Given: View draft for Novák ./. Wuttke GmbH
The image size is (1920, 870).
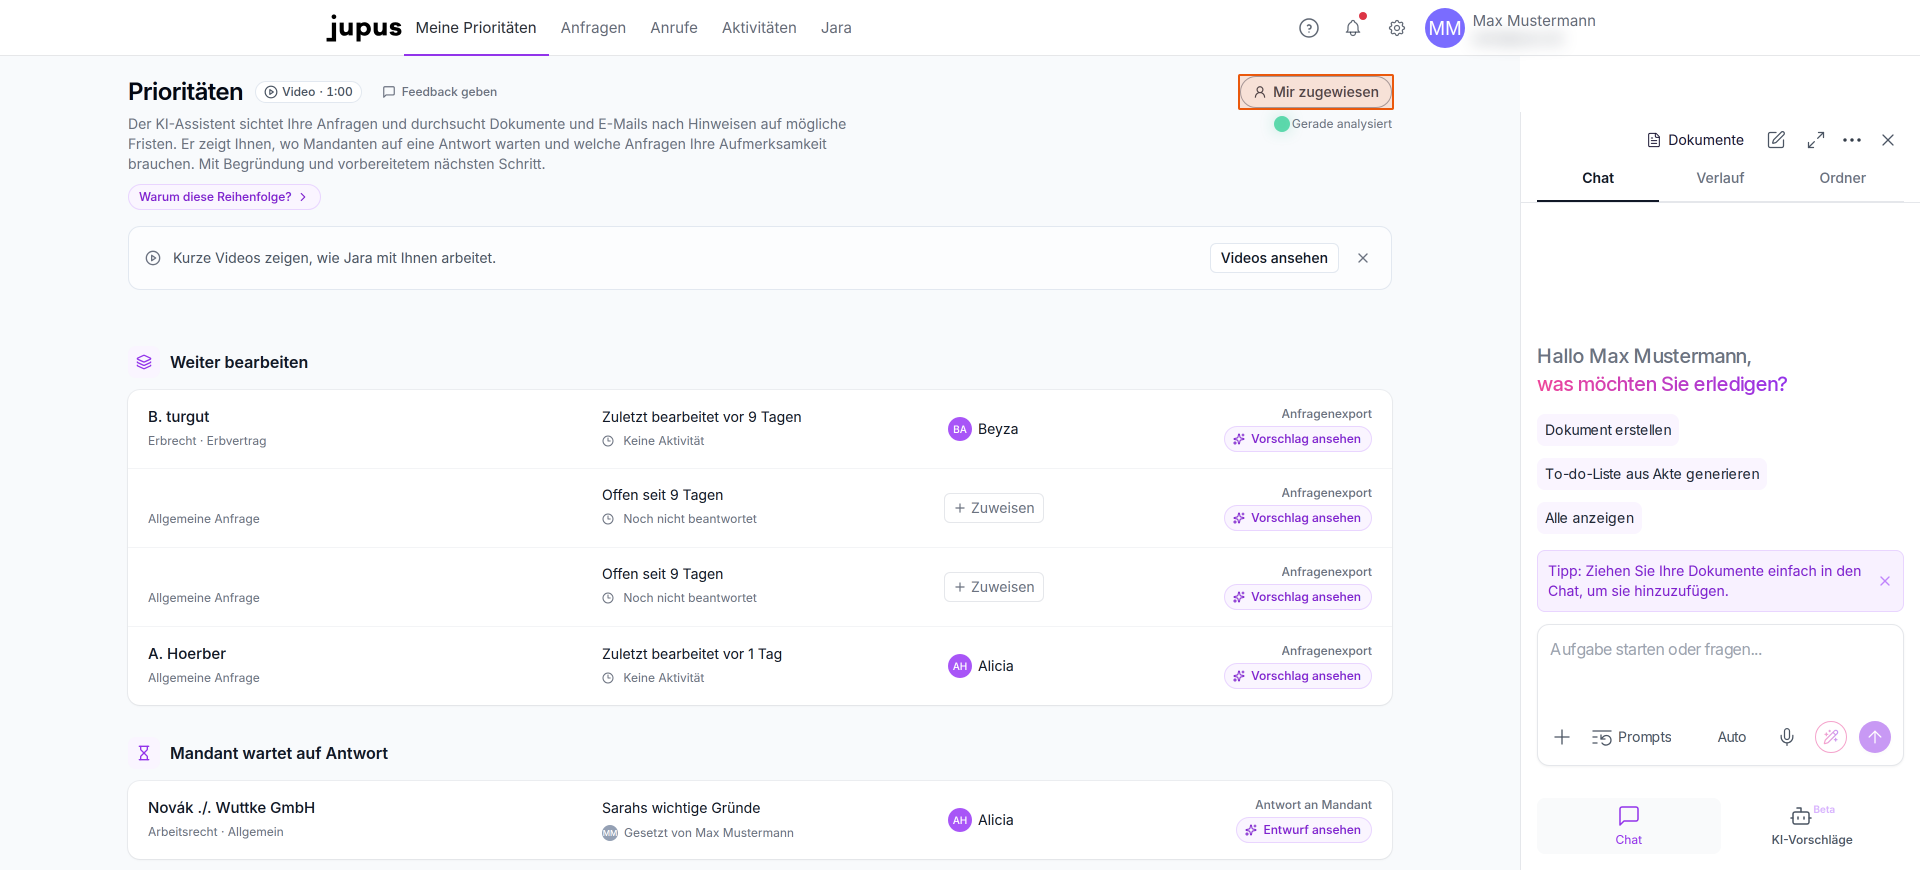Looking at the screenshot, I should point(1304,830).
